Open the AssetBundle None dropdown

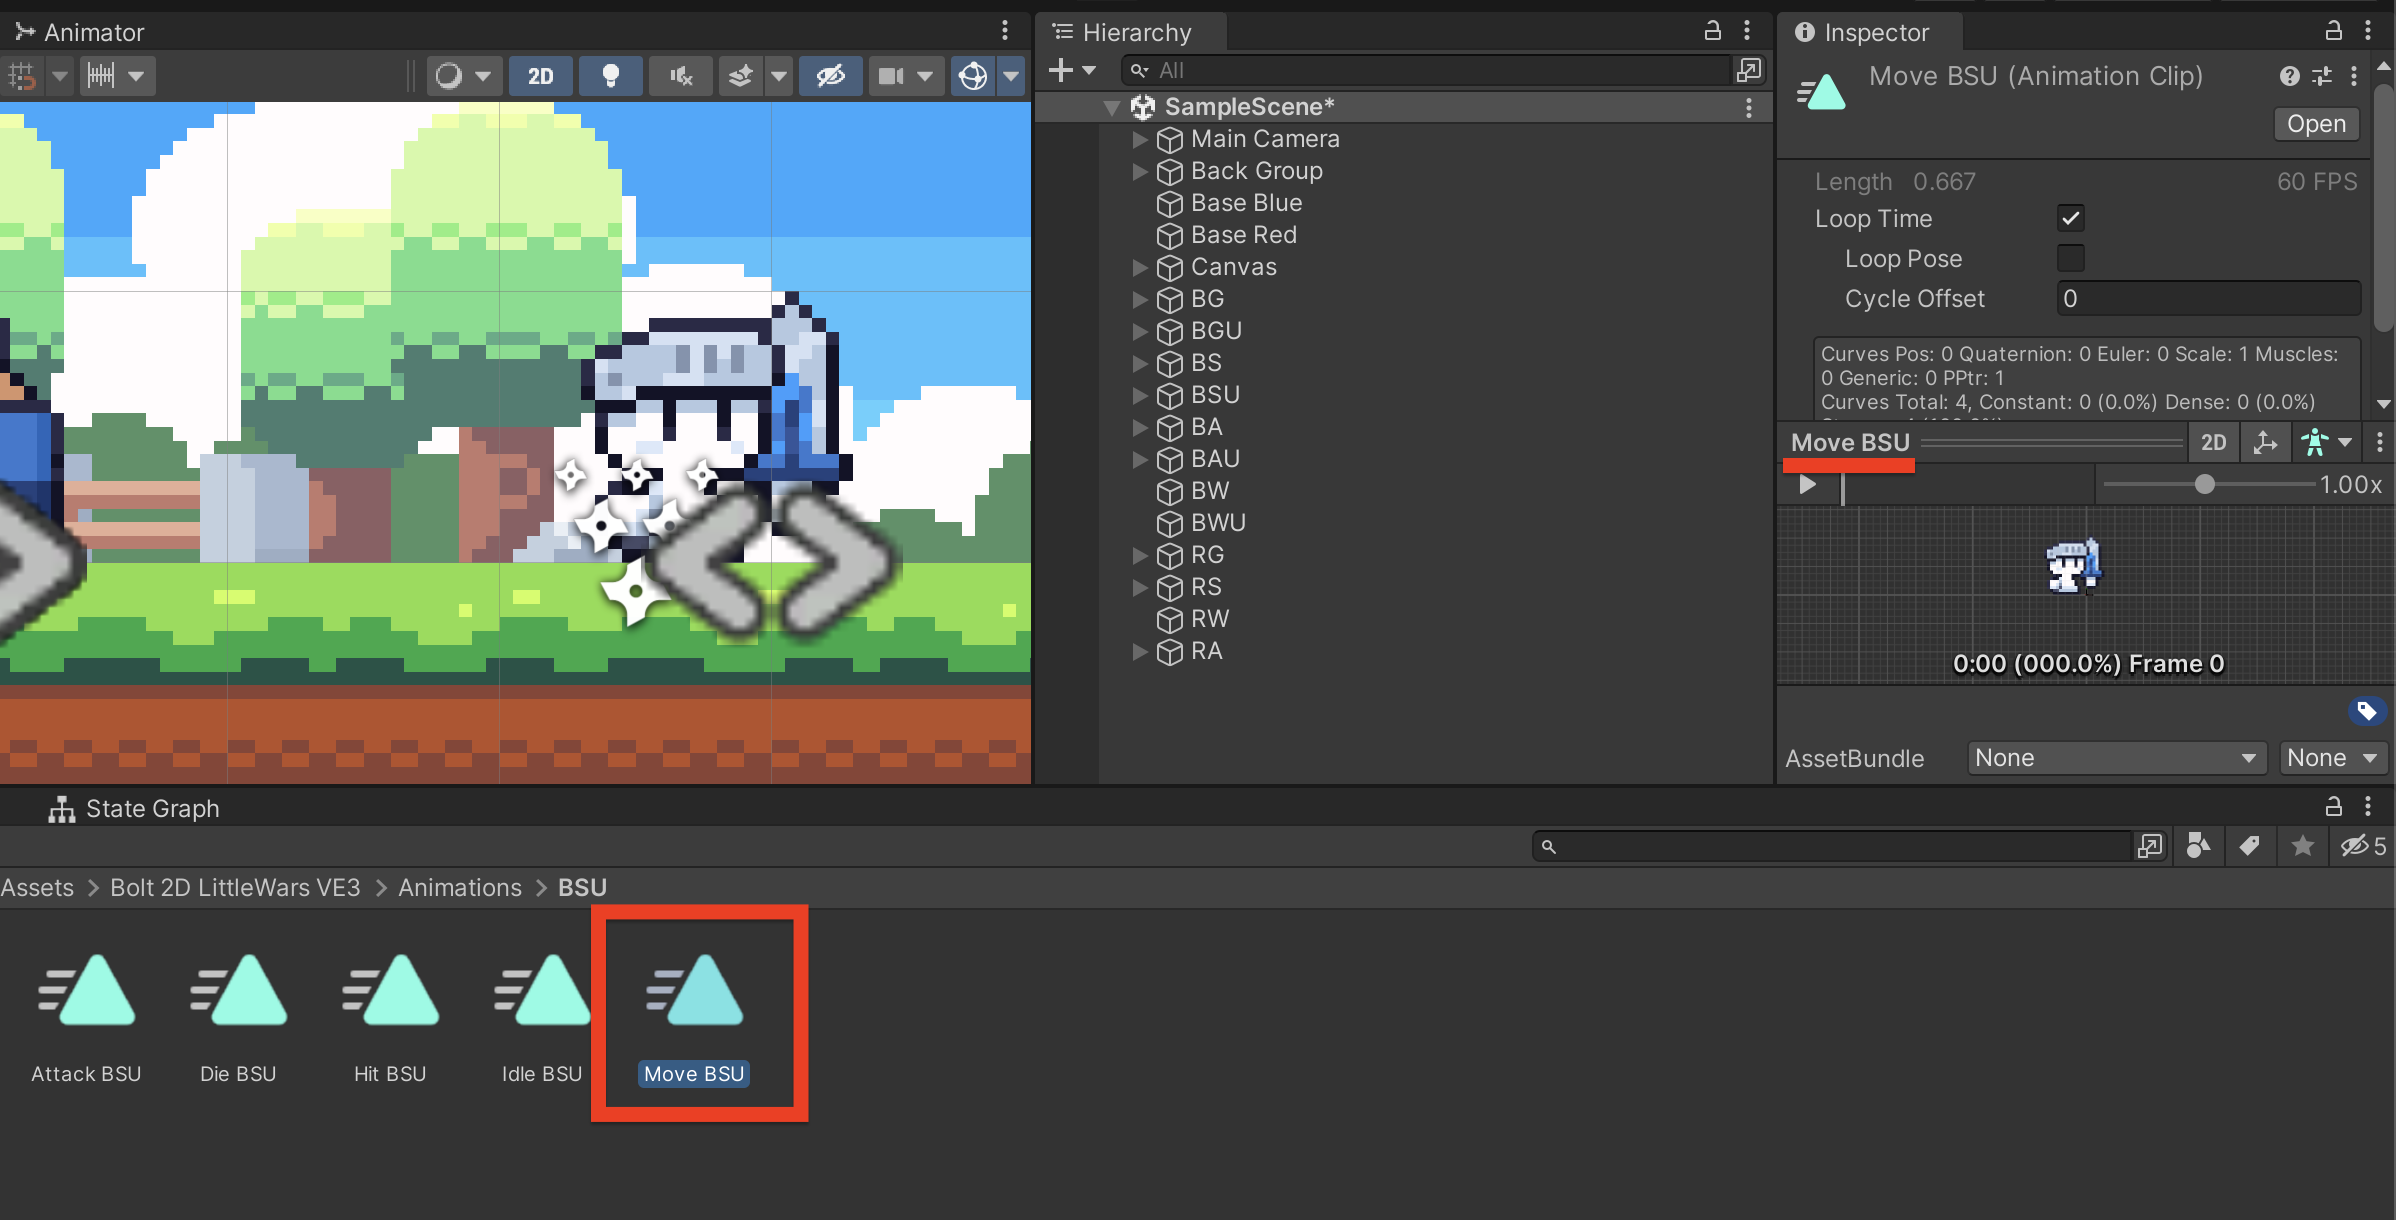pyautogui.click(x=2115, y=758)
